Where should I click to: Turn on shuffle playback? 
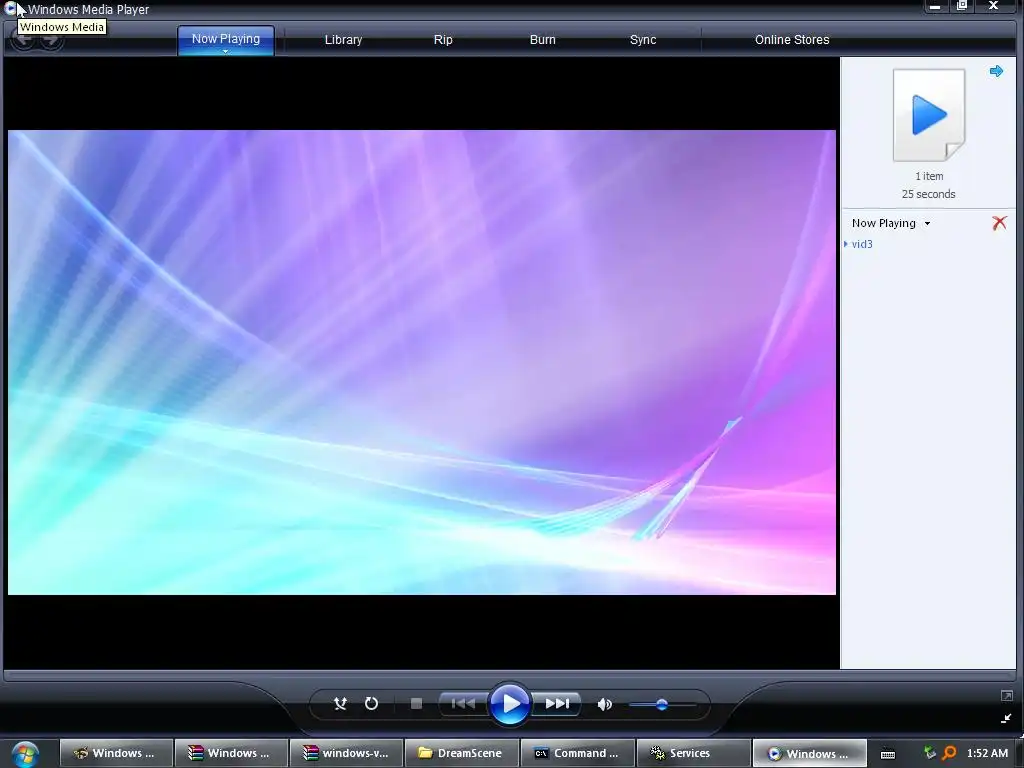pos(340,703)
